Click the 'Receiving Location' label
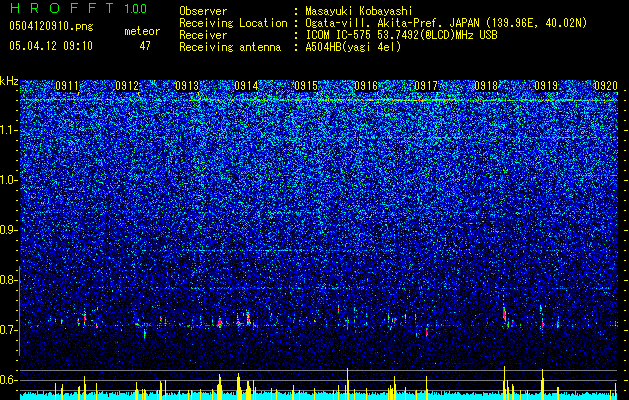The image size is (629, 400). [x=233, y=23]
